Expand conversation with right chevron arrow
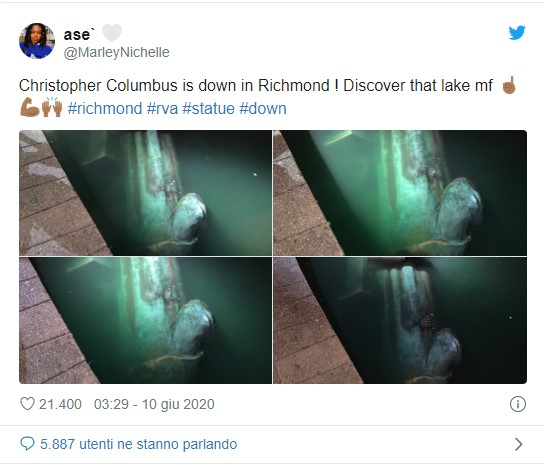This screenshot has height=465, width=544. (x=519, y=444)
